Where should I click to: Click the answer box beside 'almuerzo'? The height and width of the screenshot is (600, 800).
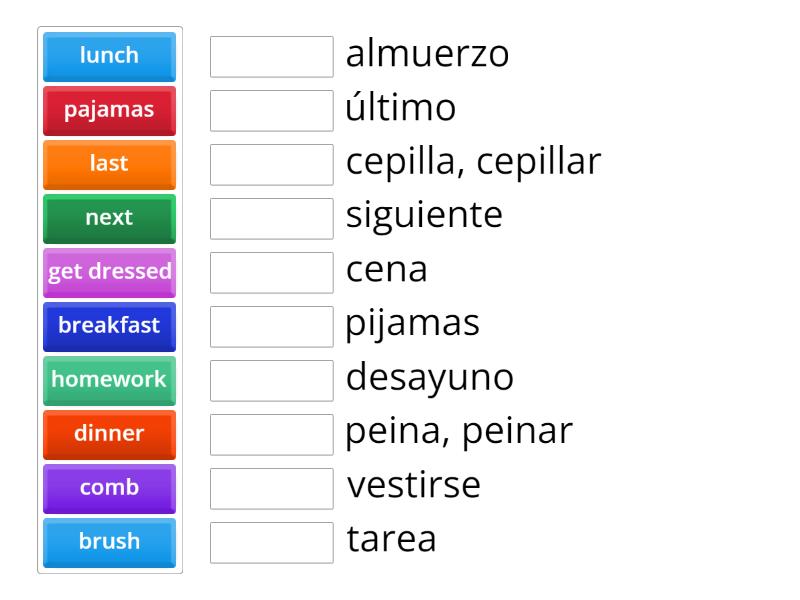click(x=271, y=57)
